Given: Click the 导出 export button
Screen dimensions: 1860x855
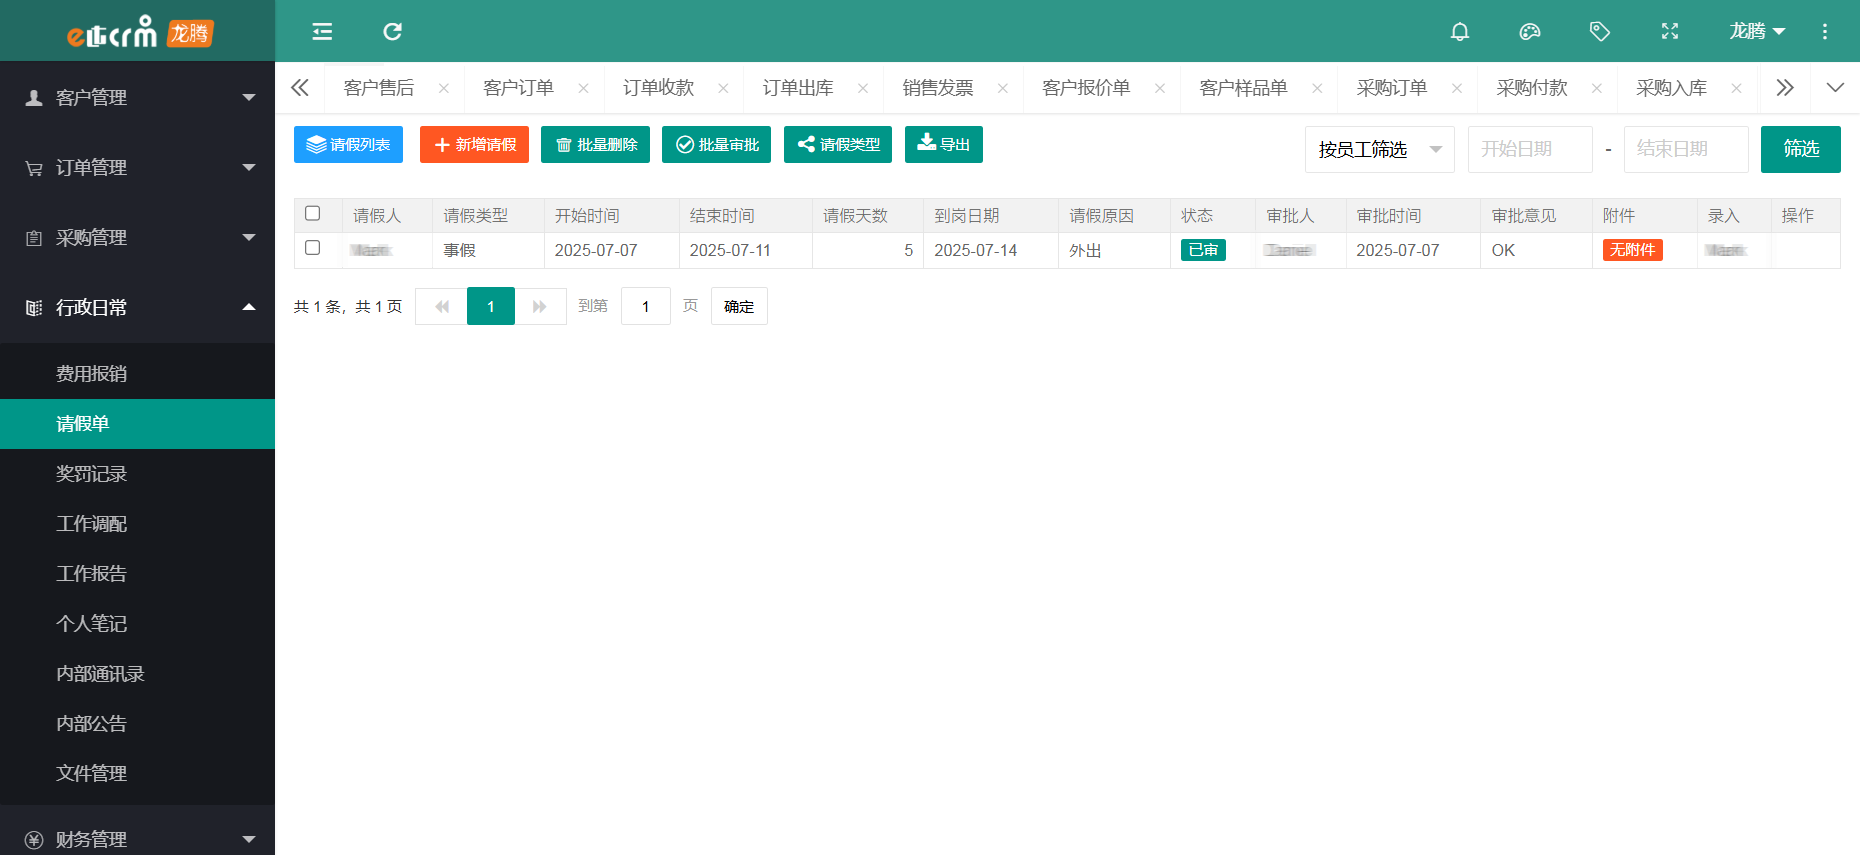Looking at the screenshot, I should (x=944, y=144).
